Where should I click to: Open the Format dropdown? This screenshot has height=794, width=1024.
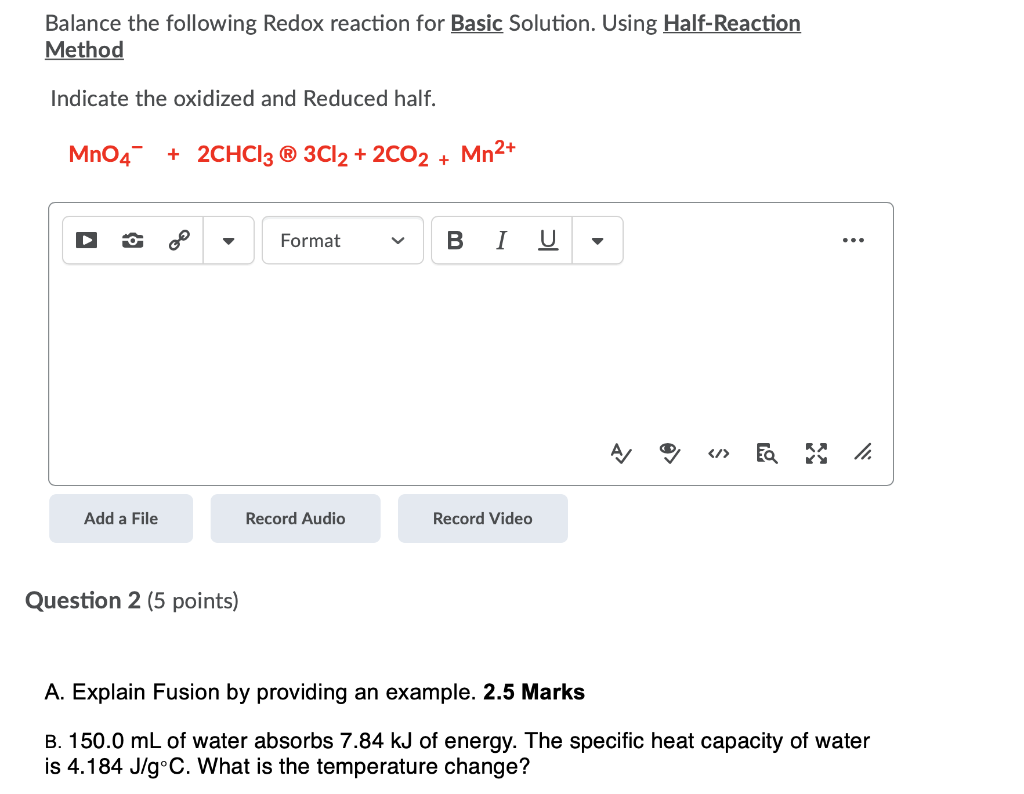(342, 240)
